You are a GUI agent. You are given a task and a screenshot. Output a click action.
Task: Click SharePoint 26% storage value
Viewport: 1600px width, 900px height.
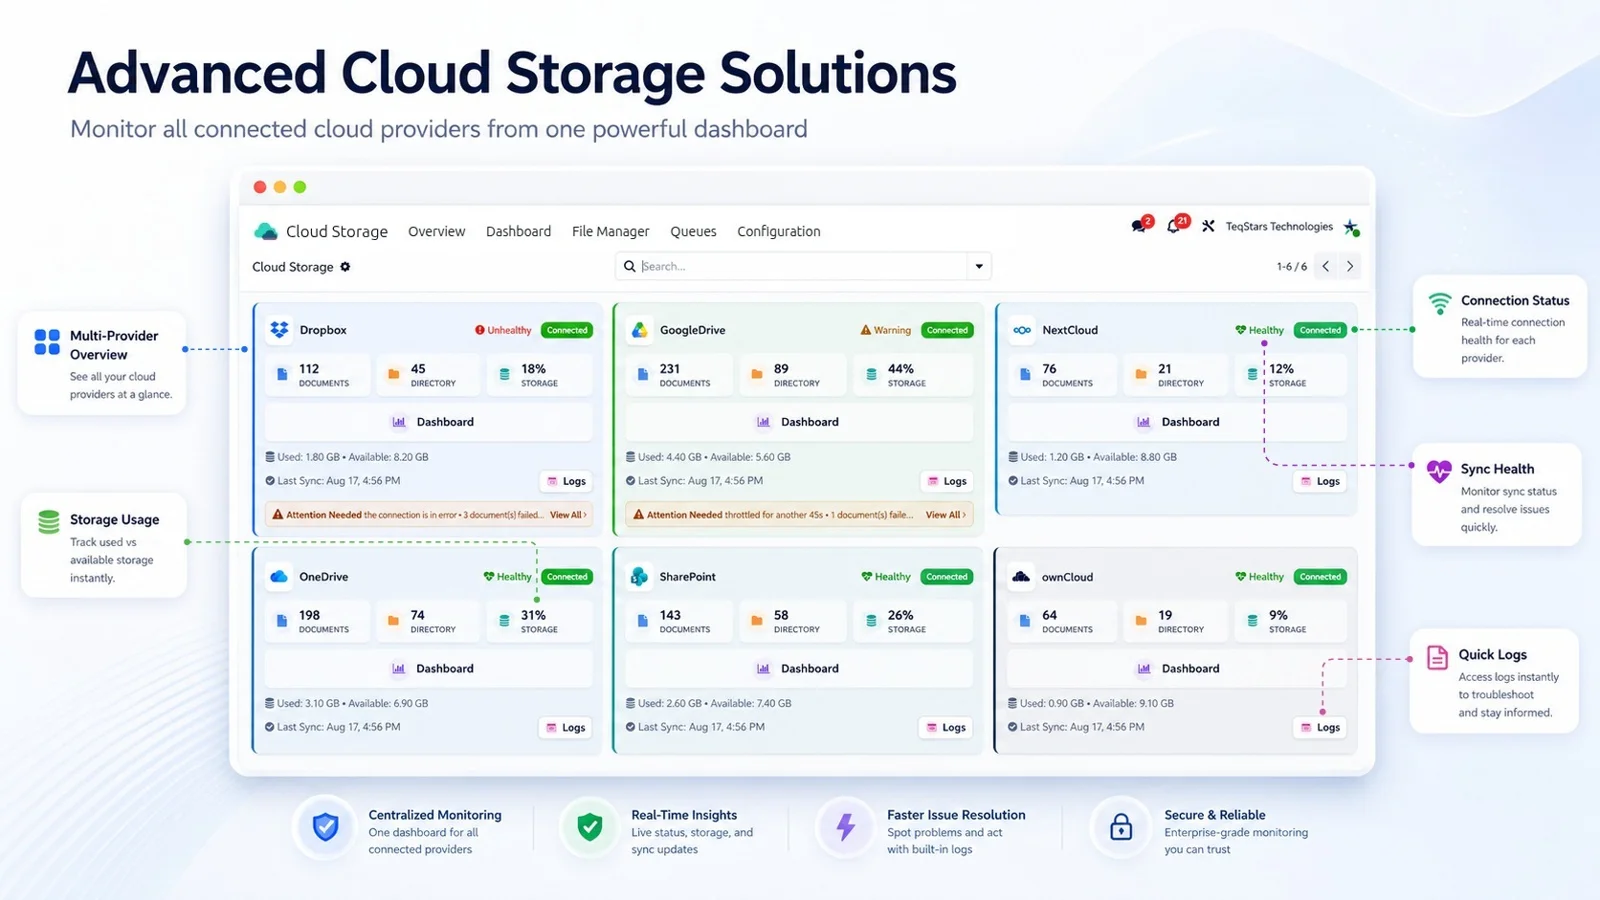(x=900, y=615)
